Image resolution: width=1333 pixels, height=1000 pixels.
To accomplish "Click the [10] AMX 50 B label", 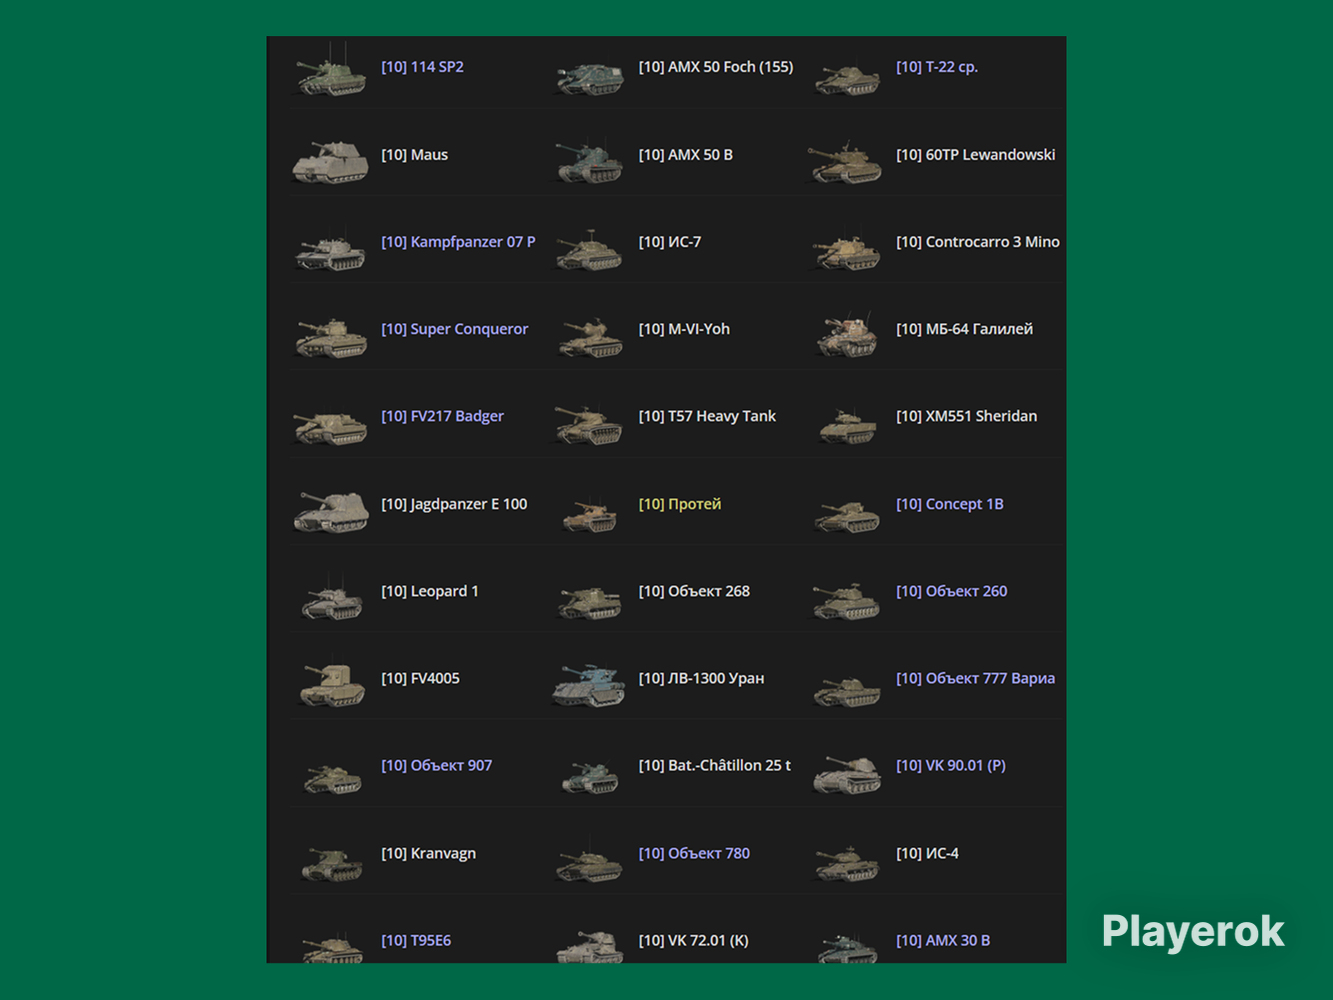I will pyautogui.click(x=686, y=155).
